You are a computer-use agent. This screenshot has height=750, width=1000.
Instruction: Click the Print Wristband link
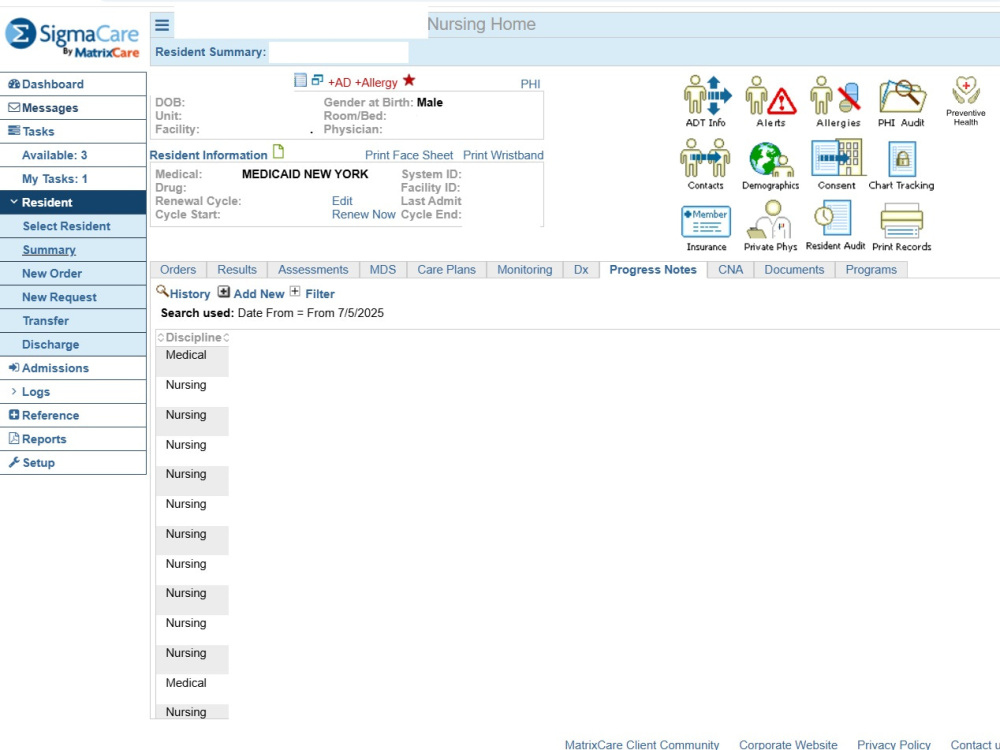[x=503, y=155]
